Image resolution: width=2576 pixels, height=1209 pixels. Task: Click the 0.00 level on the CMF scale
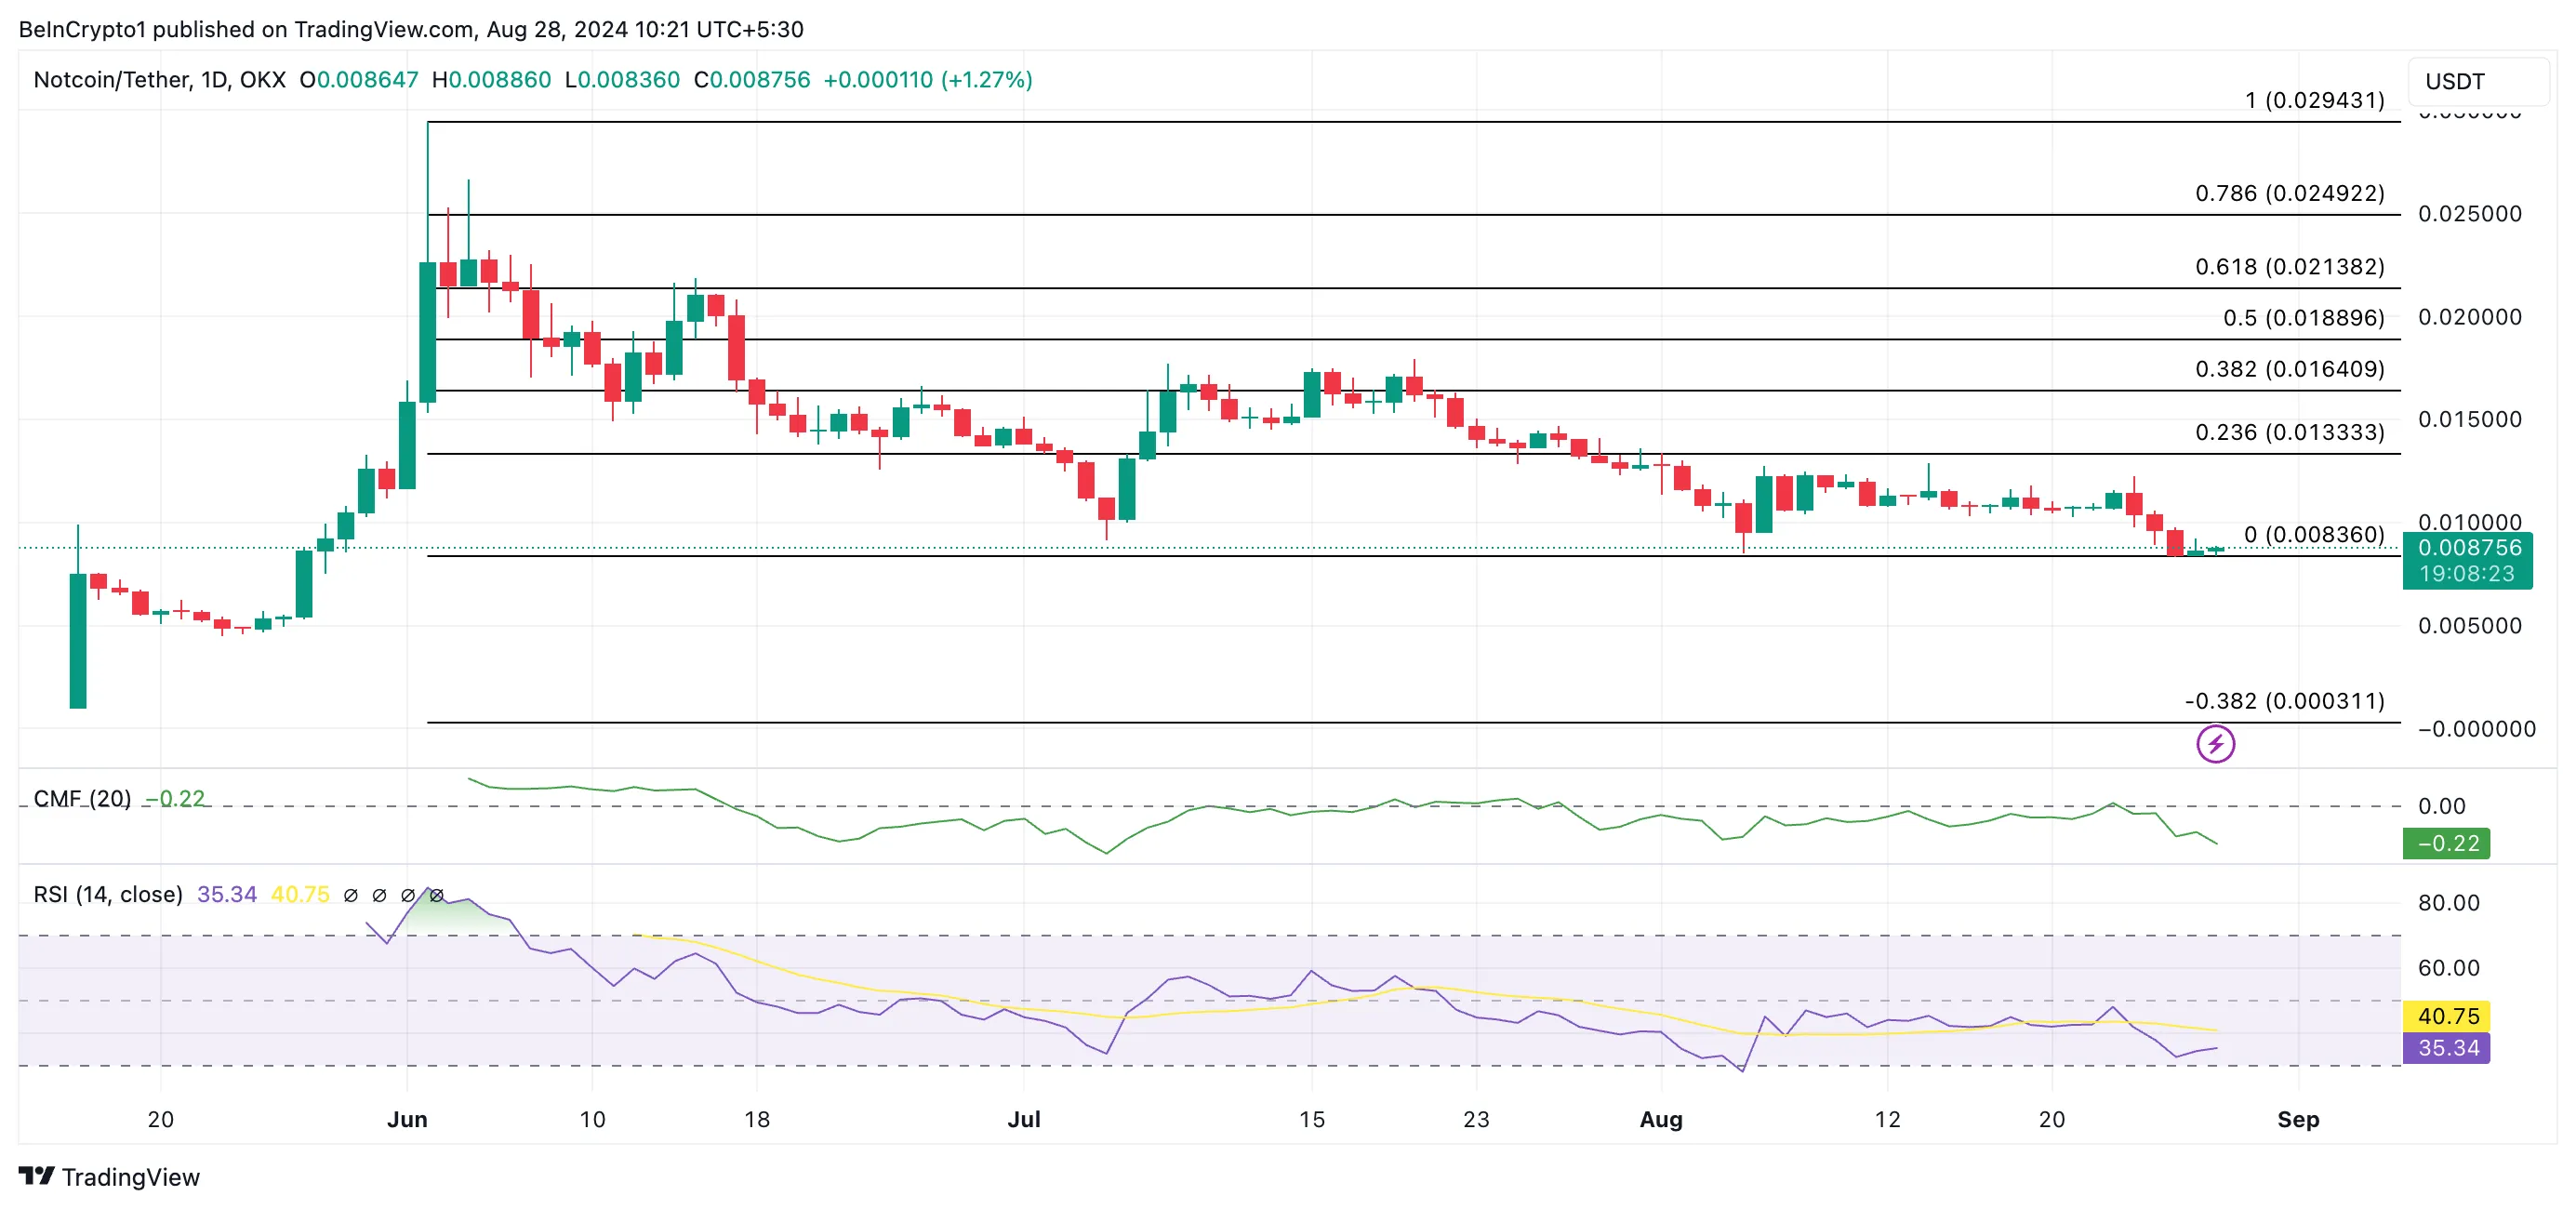pos(2441,806)
